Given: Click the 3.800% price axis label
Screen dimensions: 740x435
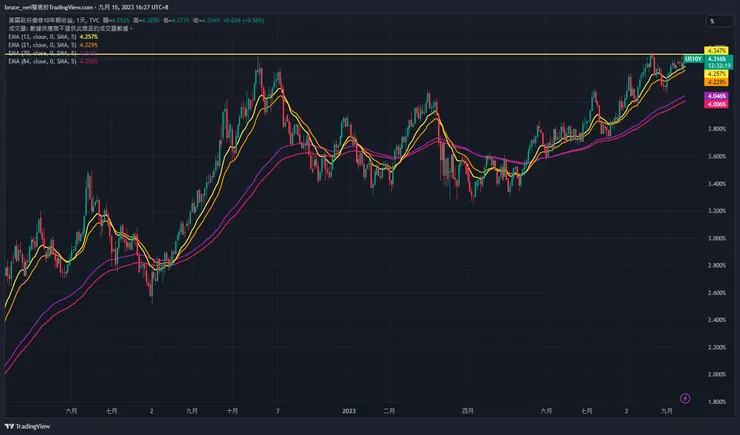Looking at the screenshot, I should [x=716, y=129].
